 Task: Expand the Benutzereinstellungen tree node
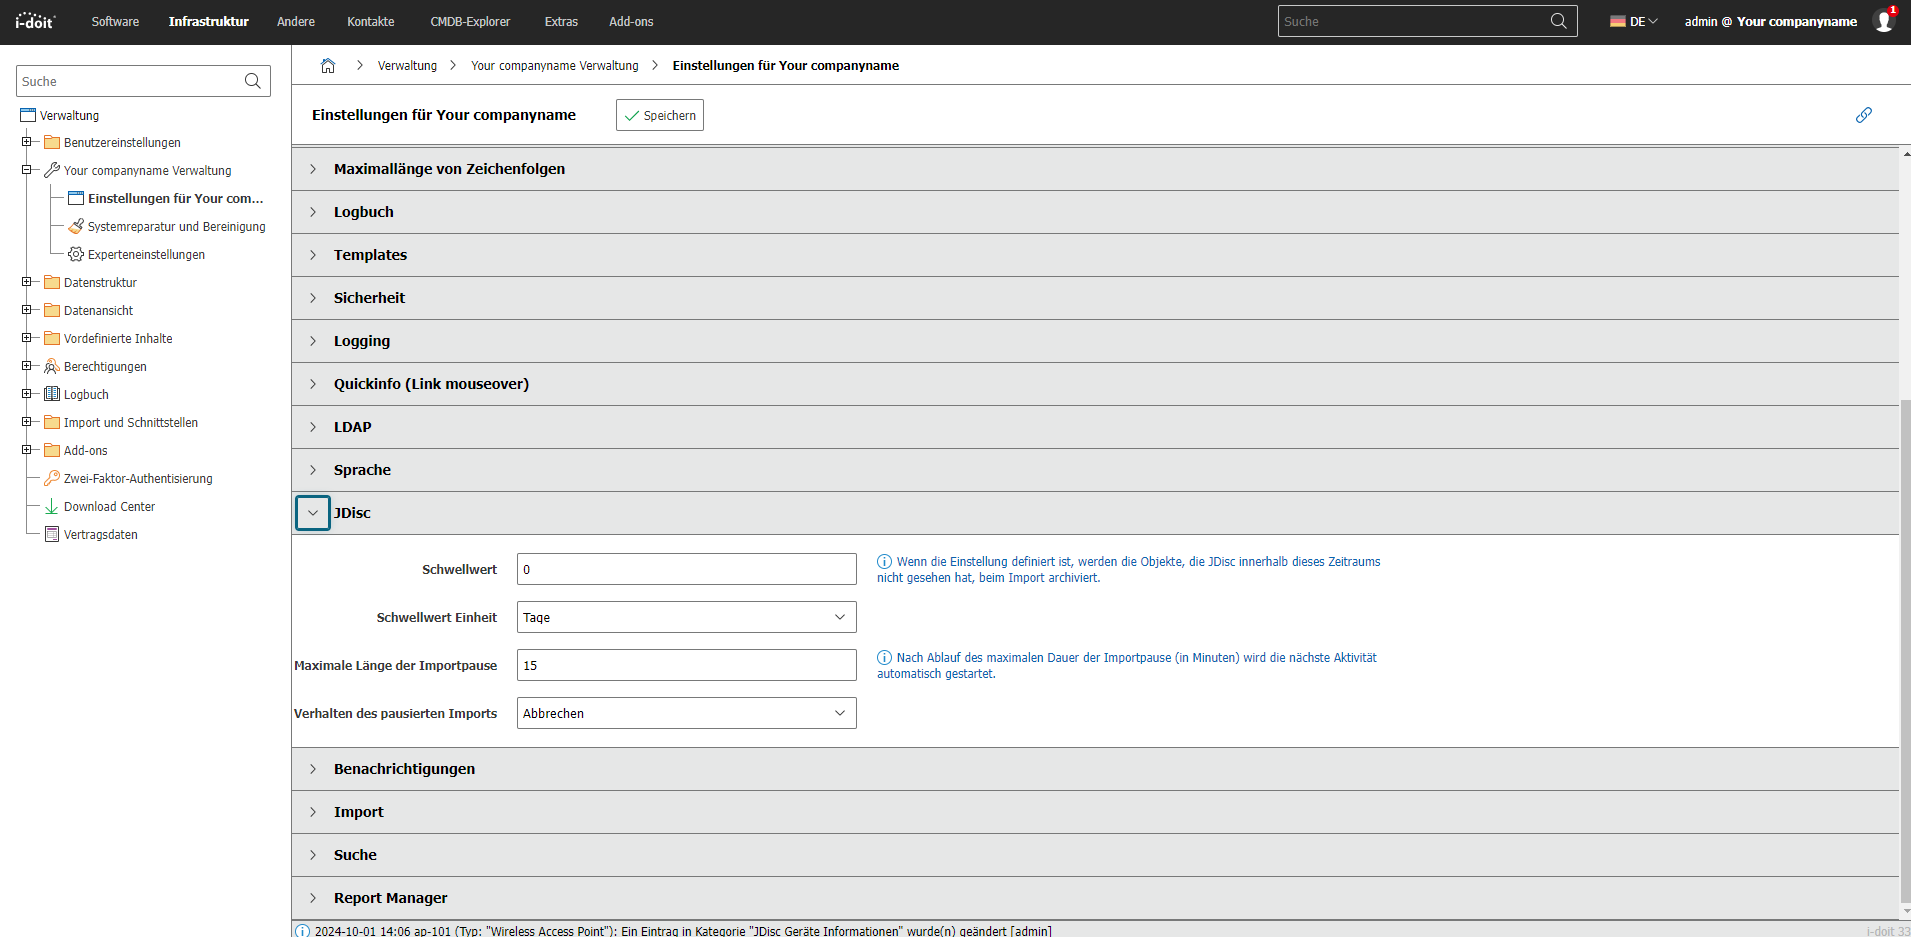(x=27, y=142)
